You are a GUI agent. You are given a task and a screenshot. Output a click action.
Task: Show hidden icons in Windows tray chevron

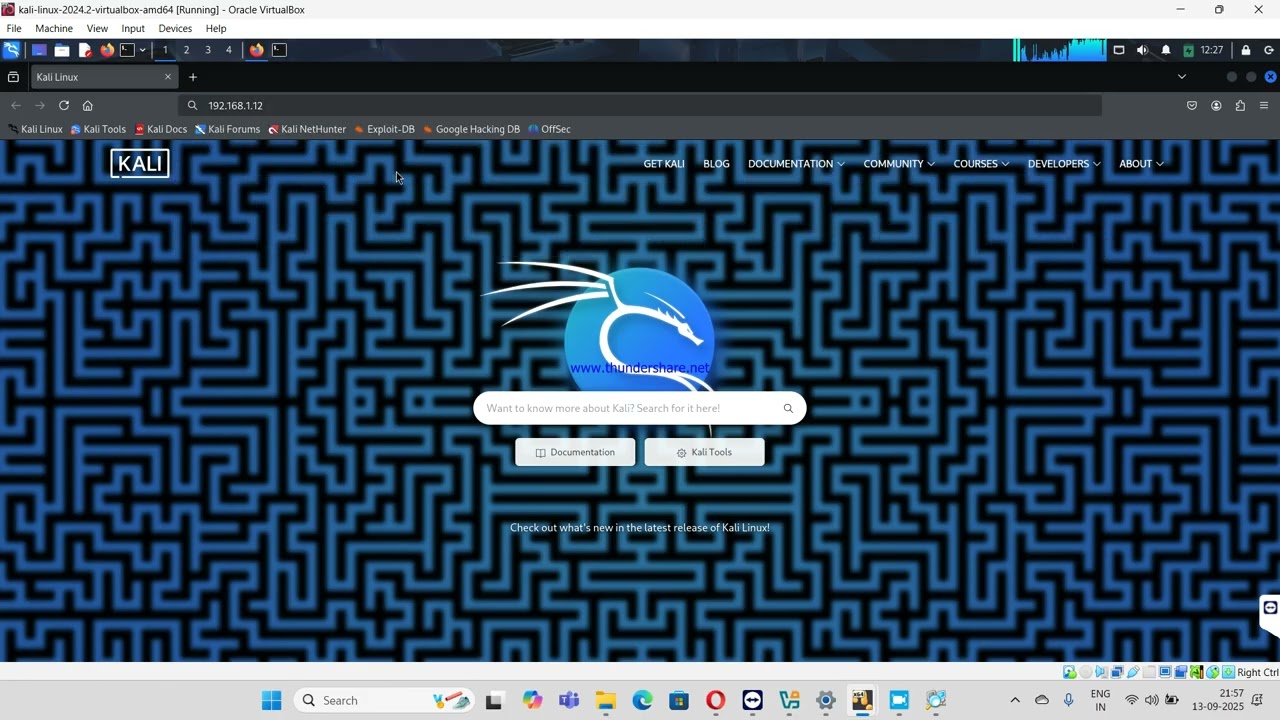pyautogui.click(x=1015, y=700)
